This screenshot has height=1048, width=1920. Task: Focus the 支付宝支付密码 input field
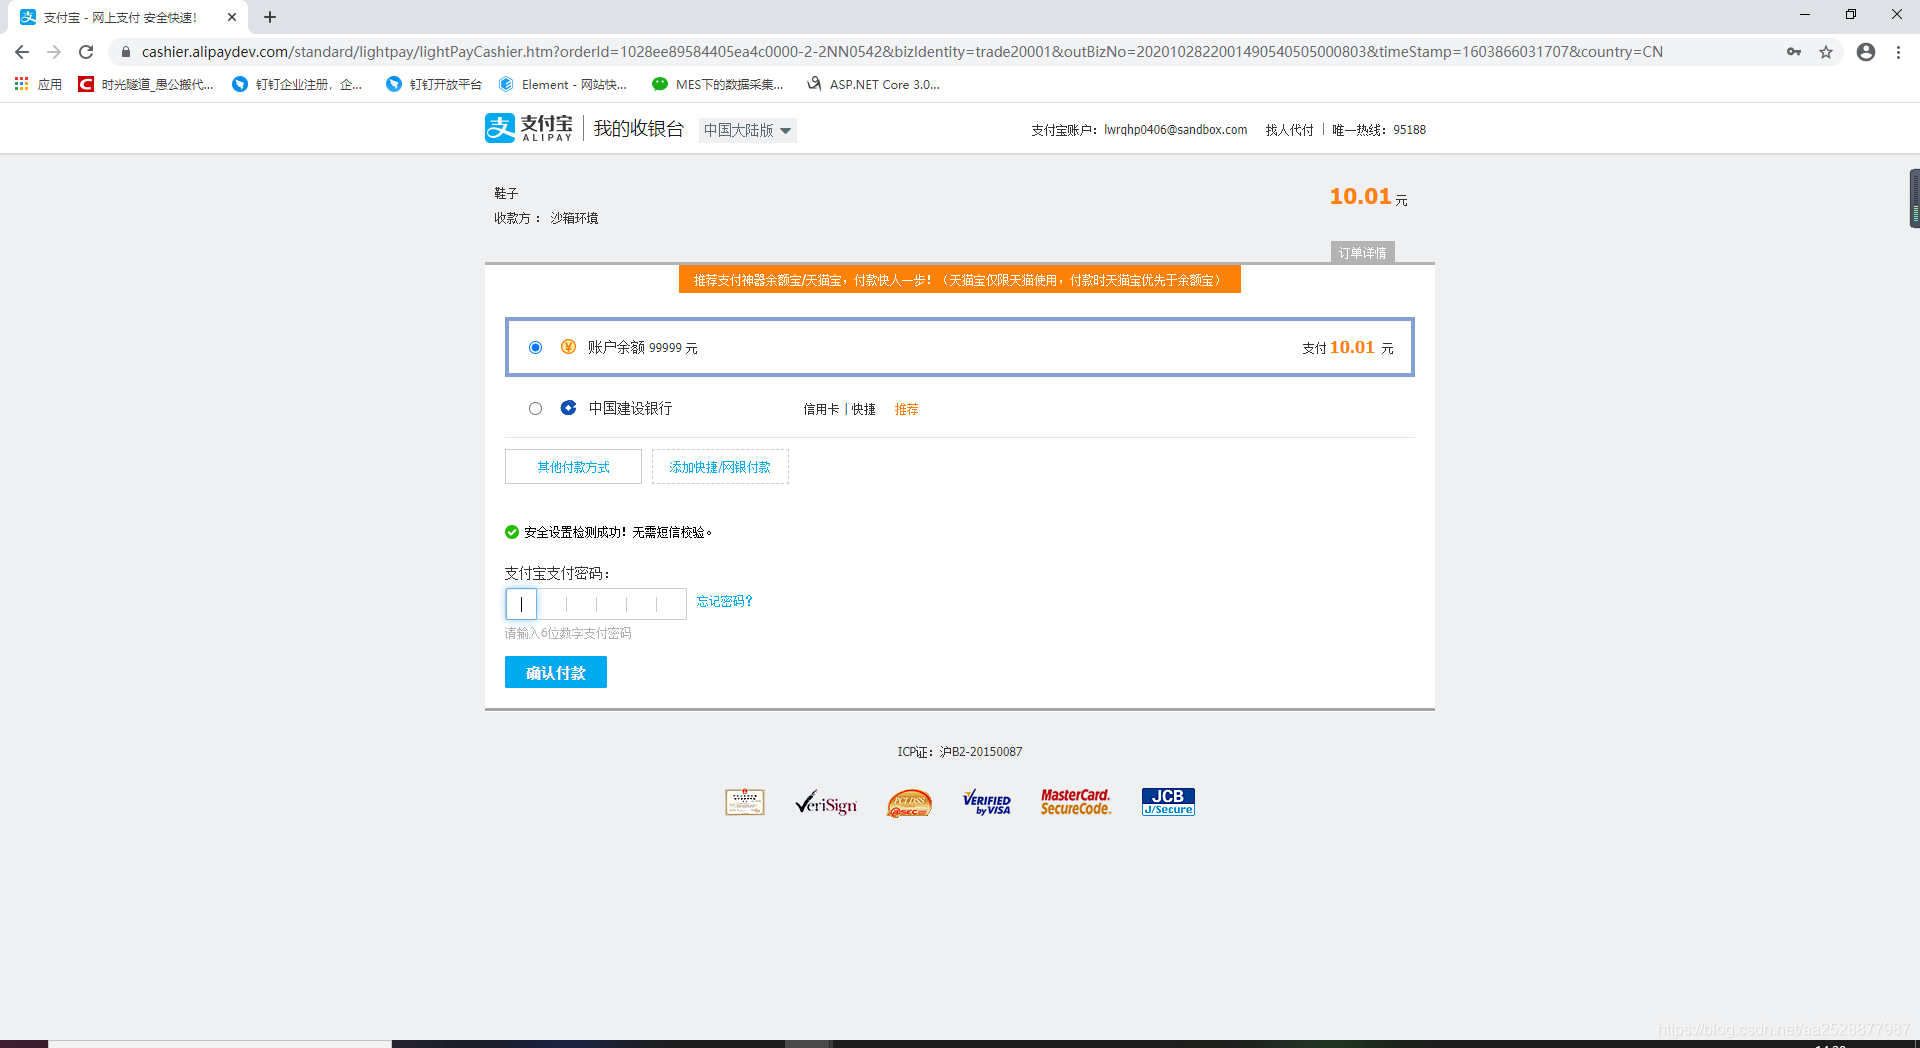click(x=596, y=604)
